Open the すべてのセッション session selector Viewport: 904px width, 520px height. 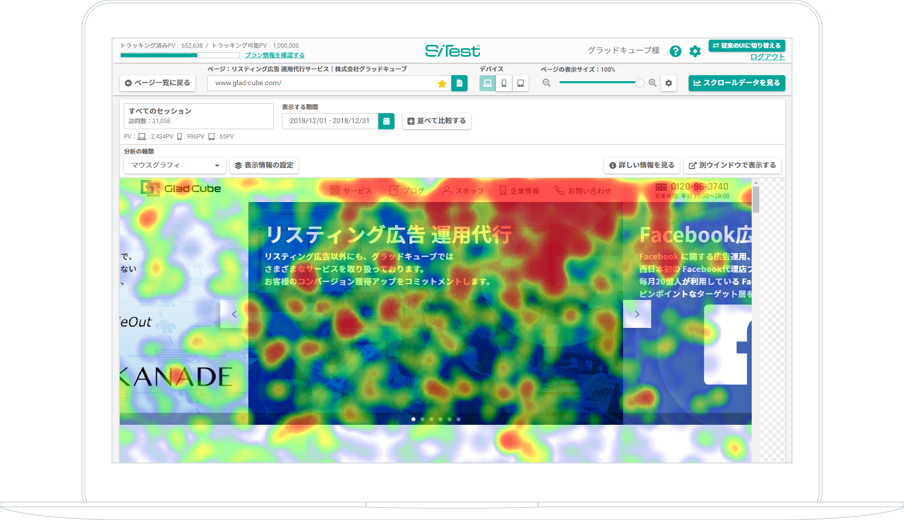point(198,116)
